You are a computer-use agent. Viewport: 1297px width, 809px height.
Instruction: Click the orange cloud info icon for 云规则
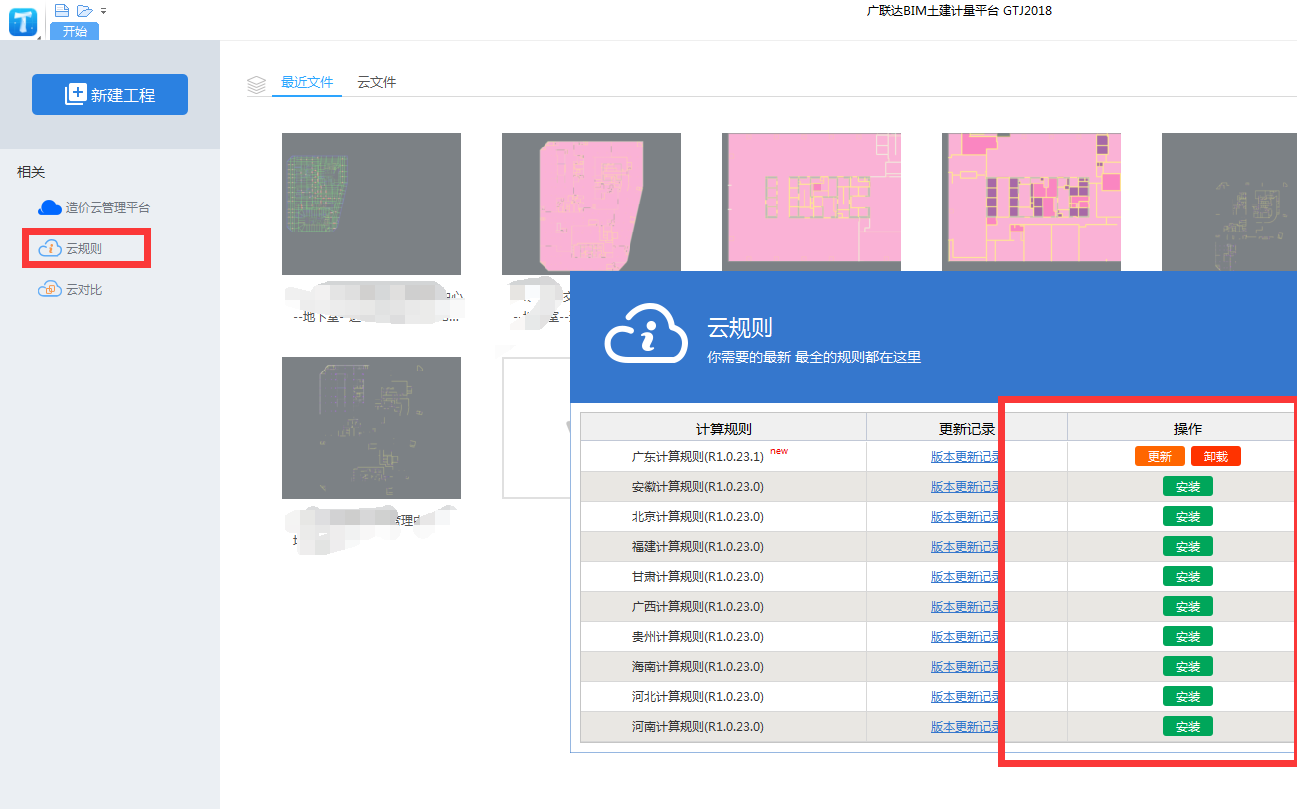coord(50,248)
